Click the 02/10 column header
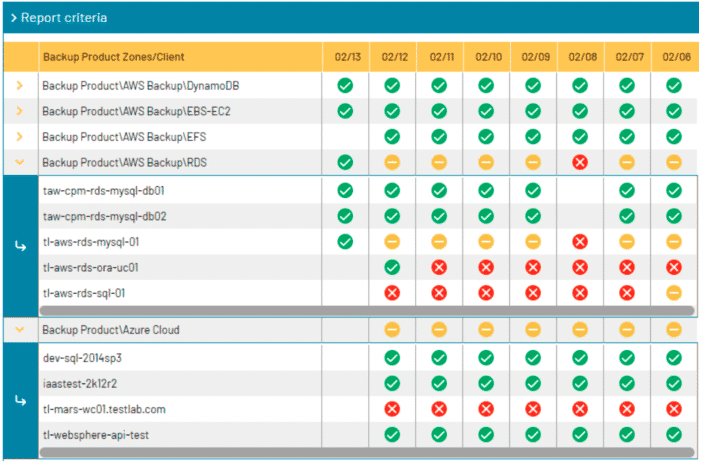This screenshot has width=702, height=464. tap(488, 57)
